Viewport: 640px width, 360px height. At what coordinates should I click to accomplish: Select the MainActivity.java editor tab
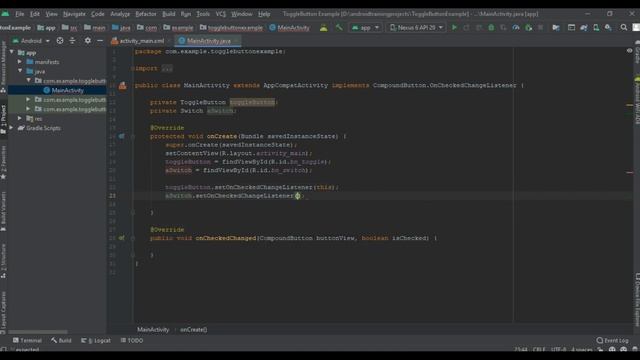(208, 41)
